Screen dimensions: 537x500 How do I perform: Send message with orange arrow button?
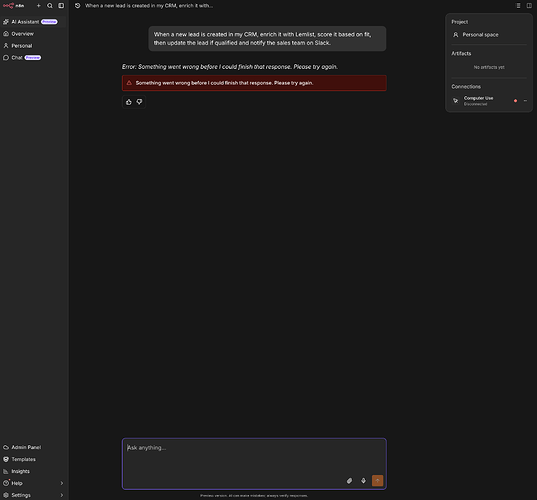click(377, 480)
